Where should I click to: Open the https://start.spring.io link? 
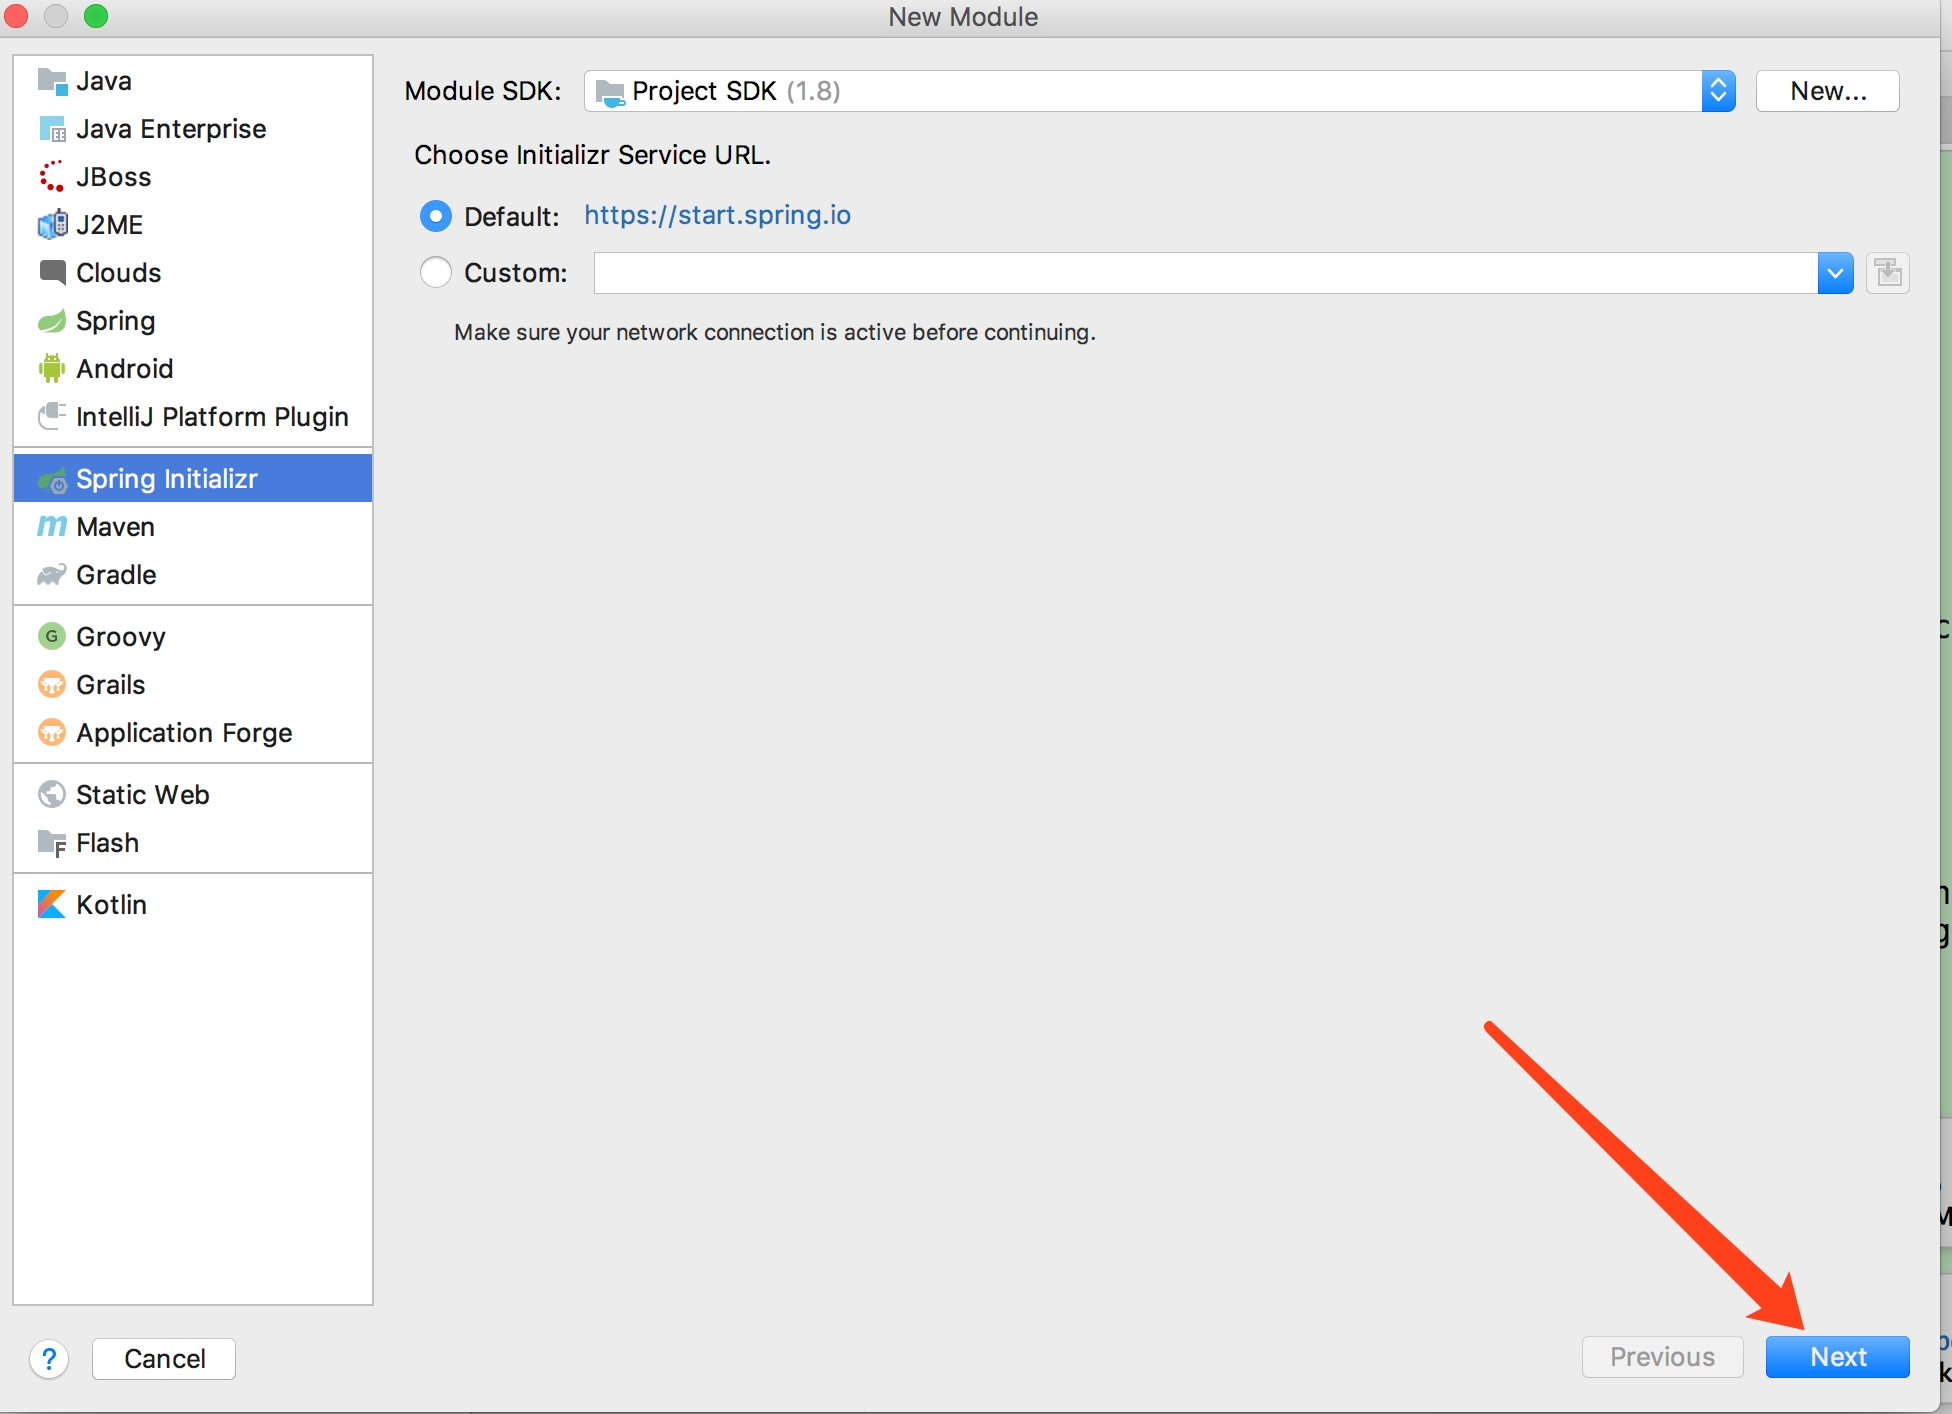tap(717, 215)
